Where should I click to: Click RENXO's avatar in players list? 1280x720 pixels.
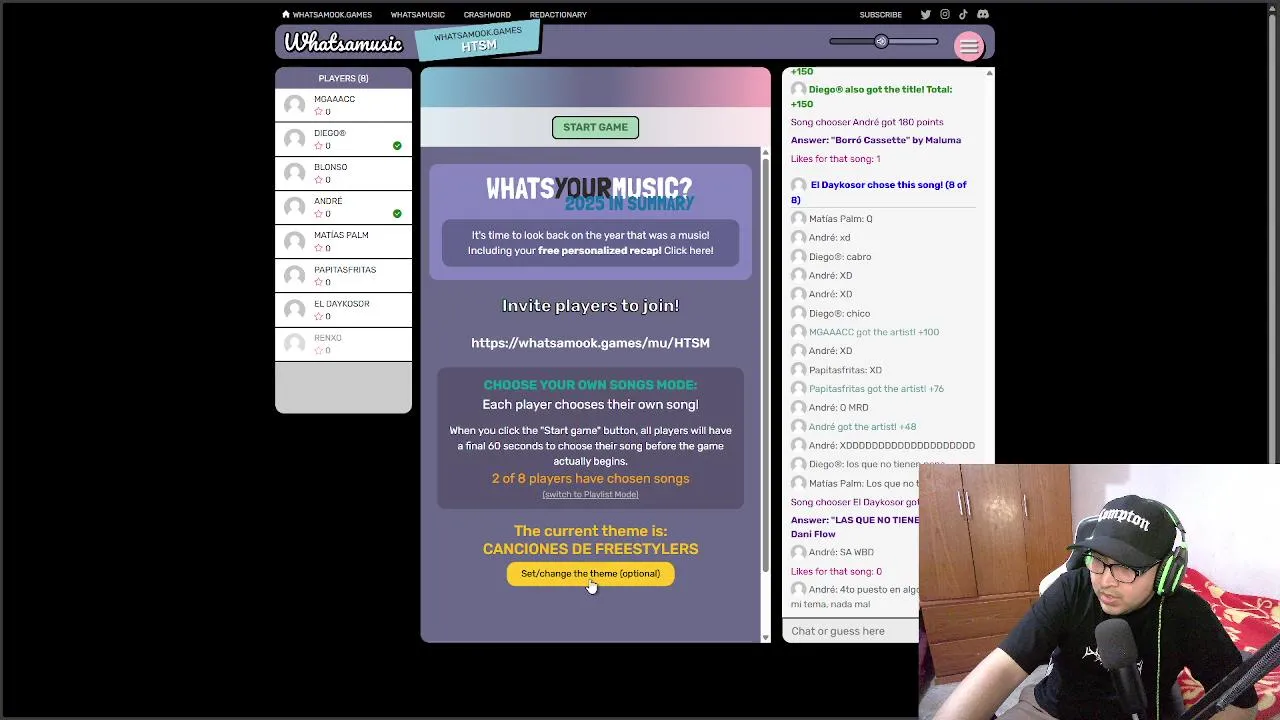[295, 344]
